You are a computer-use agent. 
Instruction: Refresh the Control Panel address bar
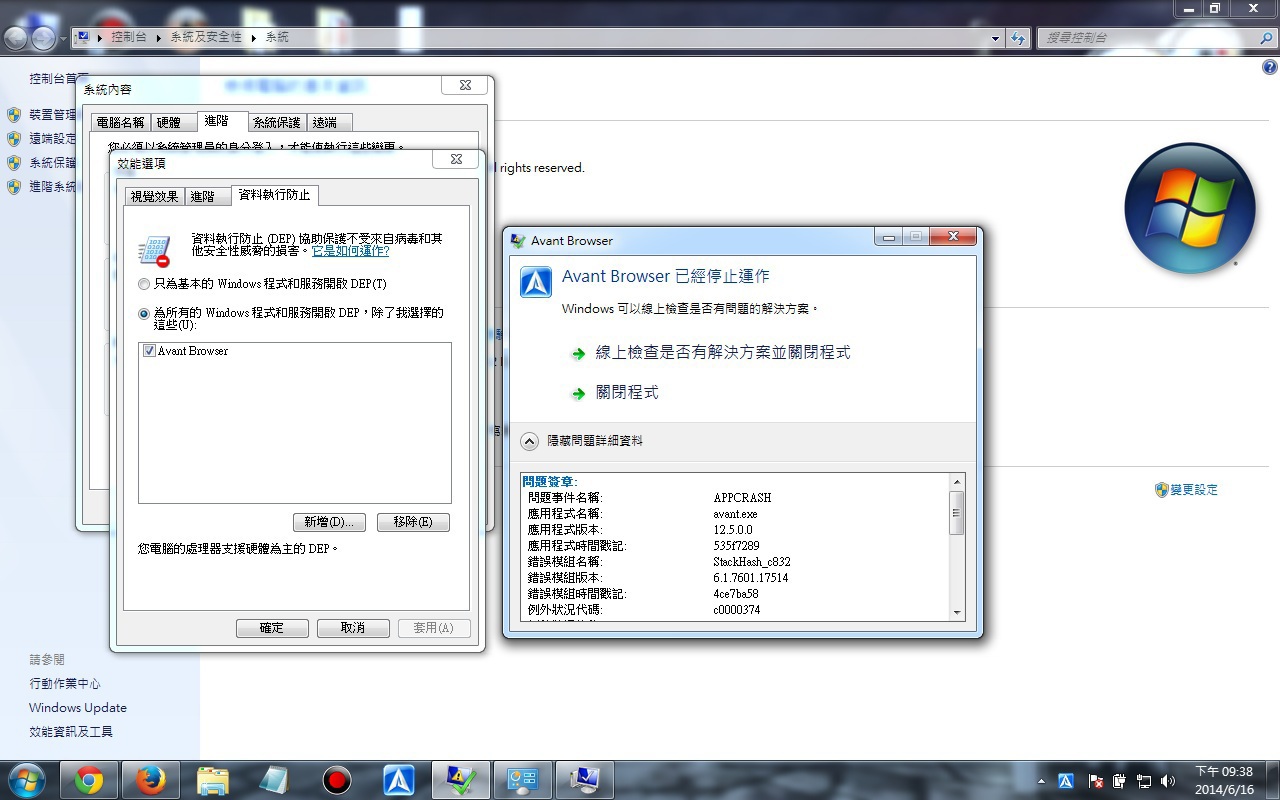pyautogui.click(x=1018, y=38)
